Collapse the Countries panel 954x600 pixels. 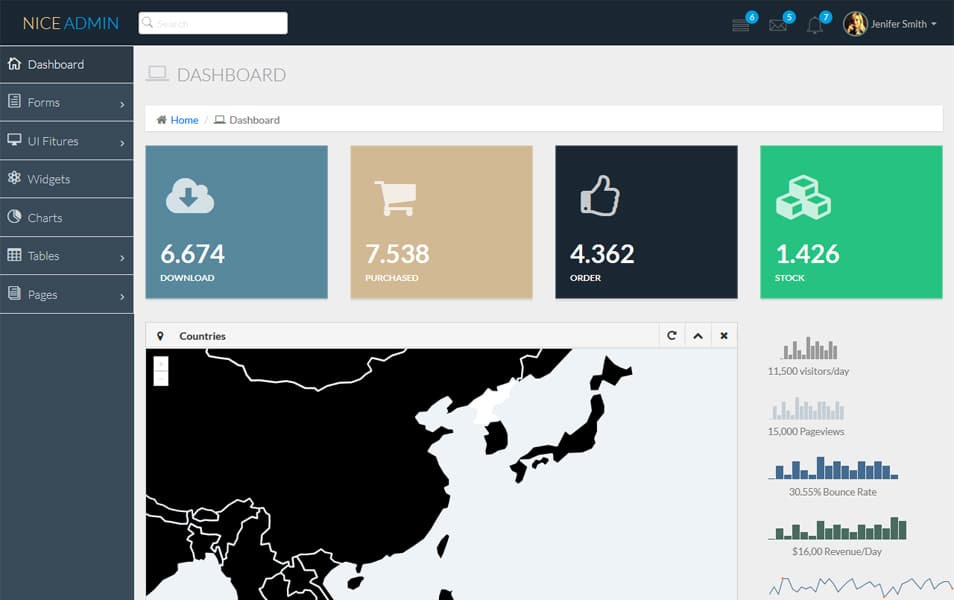click(x=698, y=335)
